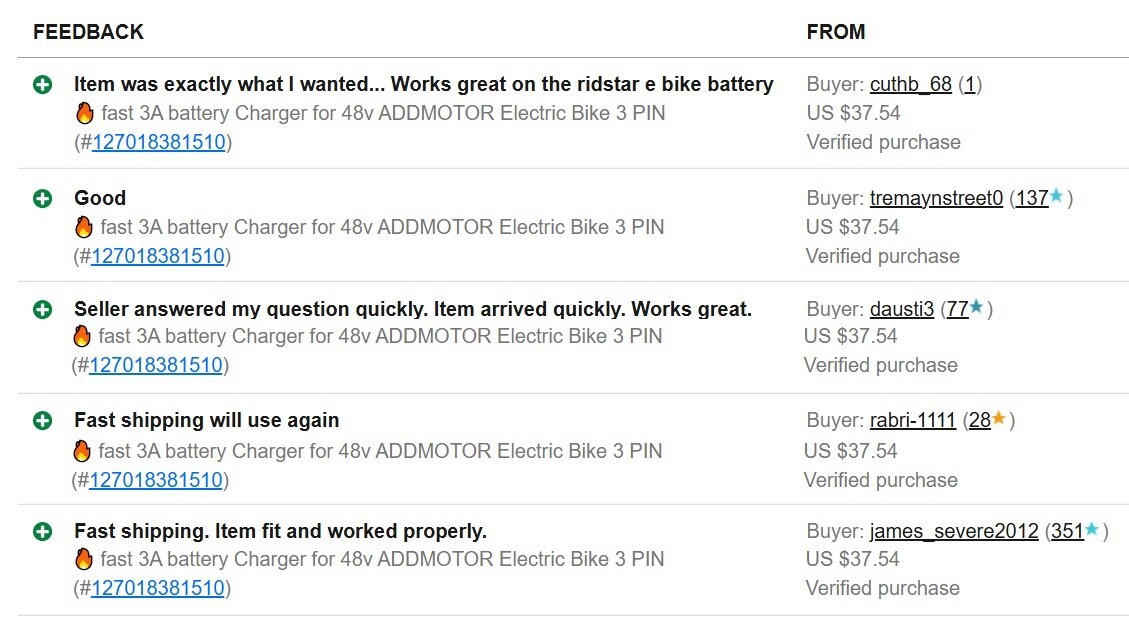This screenshot has width=1129, height=624.
Task: Open feedback score 351 for james_severe2012
Action: click(x=1067, y=531)
